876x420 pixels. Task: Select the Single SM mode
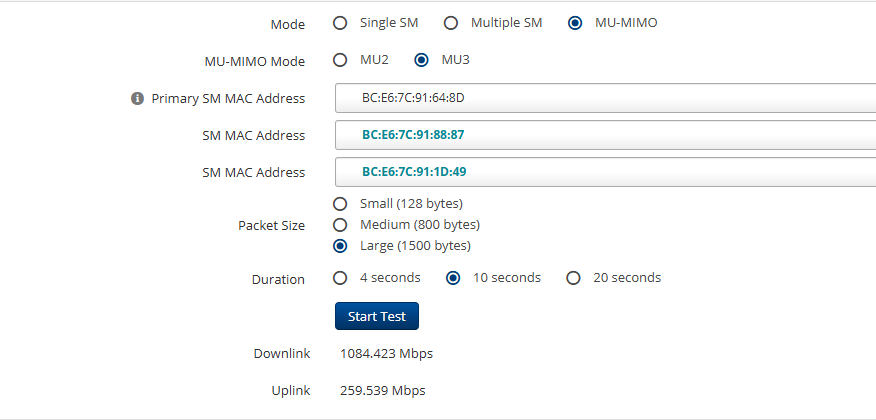coord(340,23)
